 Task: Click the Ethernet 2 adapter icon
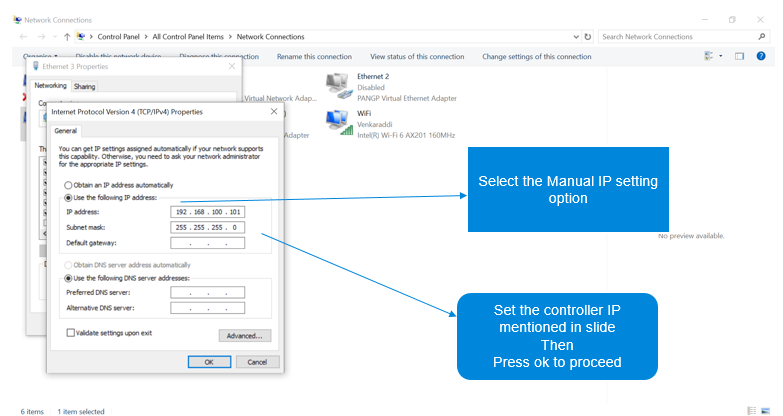pyautogui.click(x=339, y=85)
